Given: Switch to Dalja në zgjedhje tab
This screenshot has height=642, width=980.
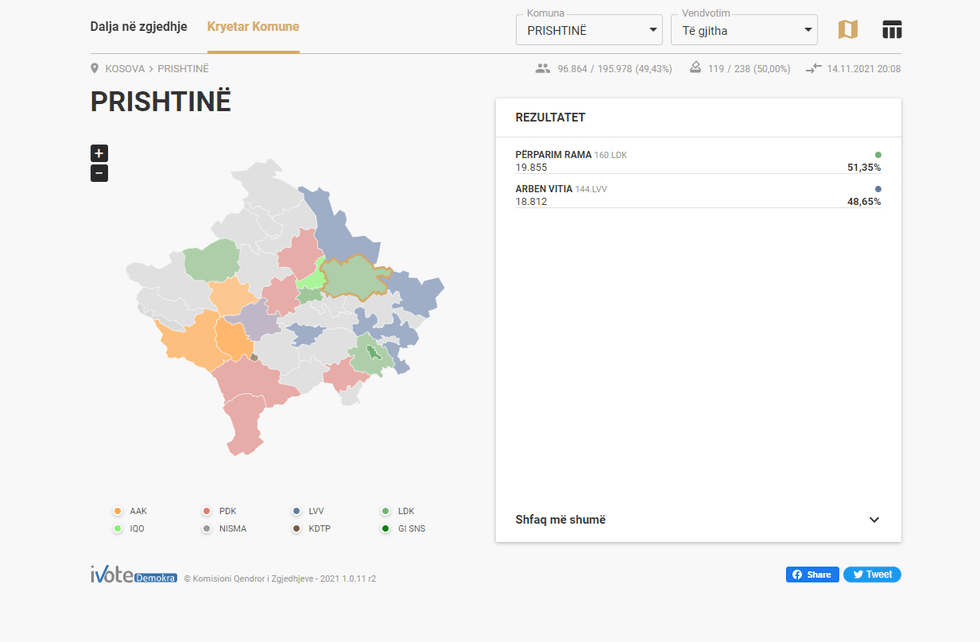Looking at the screenshot, I should tap(139, 27).
